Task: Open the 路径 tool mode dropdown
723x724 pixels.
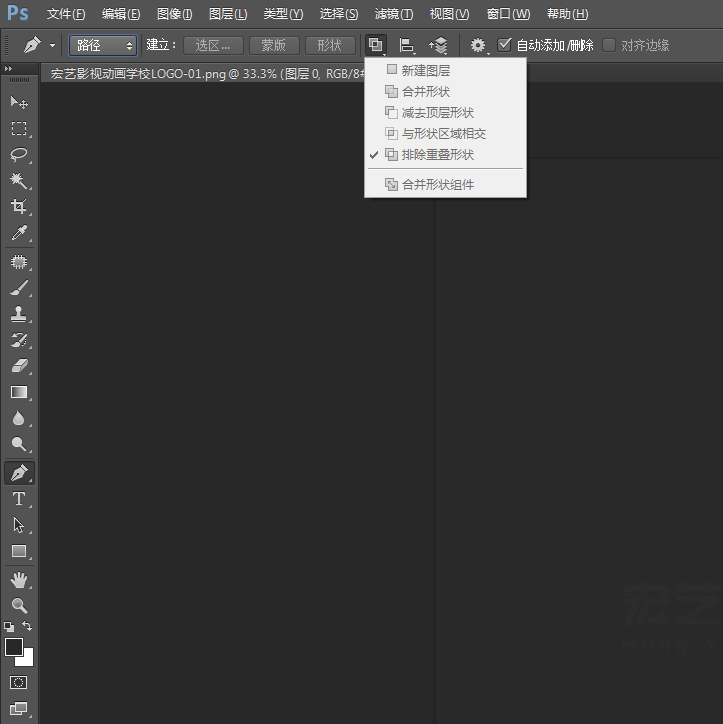Action: tap(103, 45)
